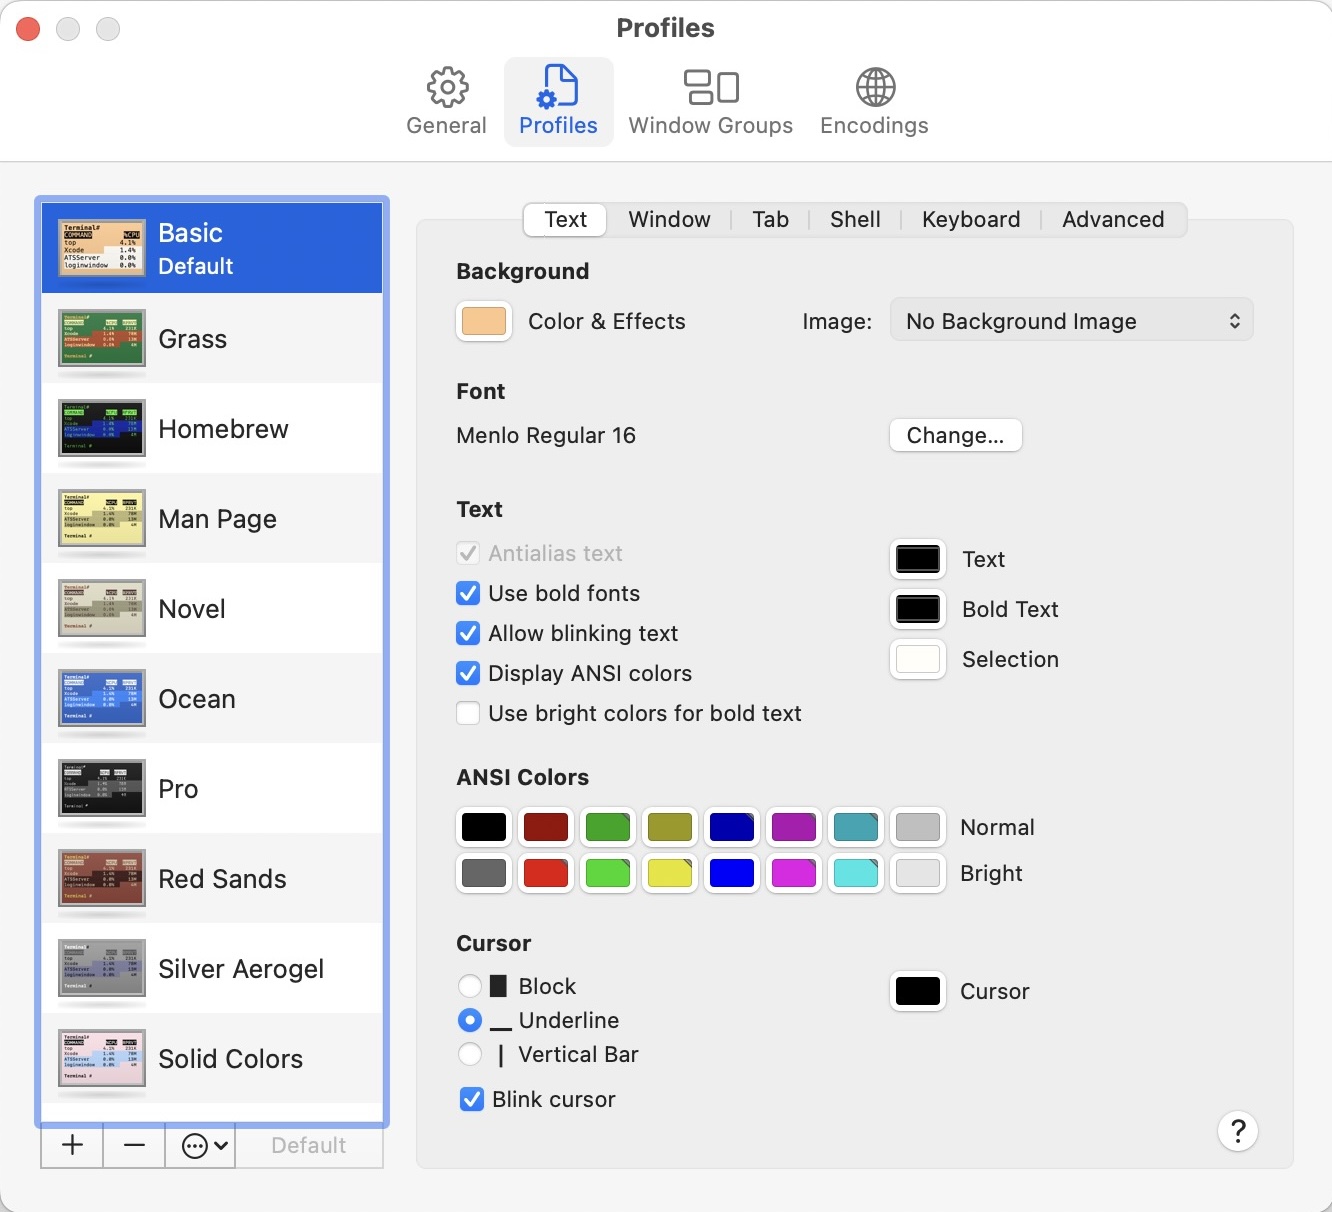This screenshot has width=1332, height=1212.
Task: Open the Background Color & Effects swatch
Action: coord(484,322)
